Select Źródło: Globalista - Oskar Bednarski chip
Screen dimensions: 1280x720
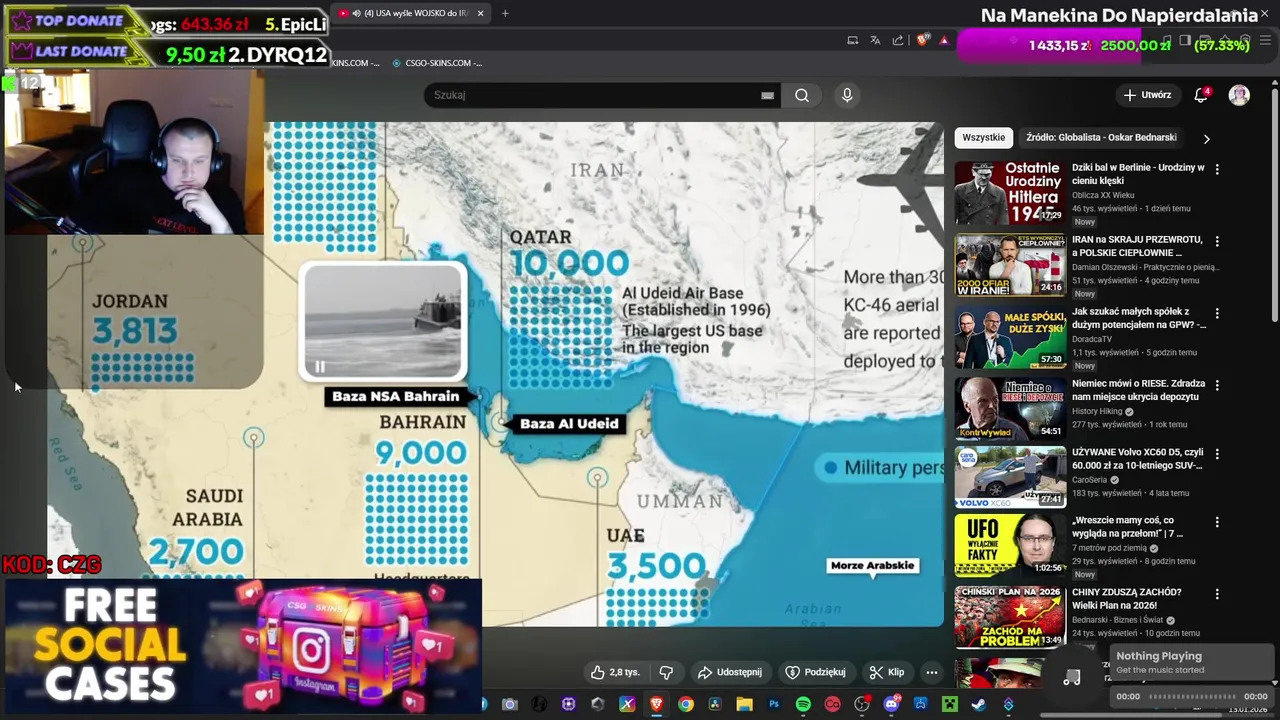(x=1101, y=137)
